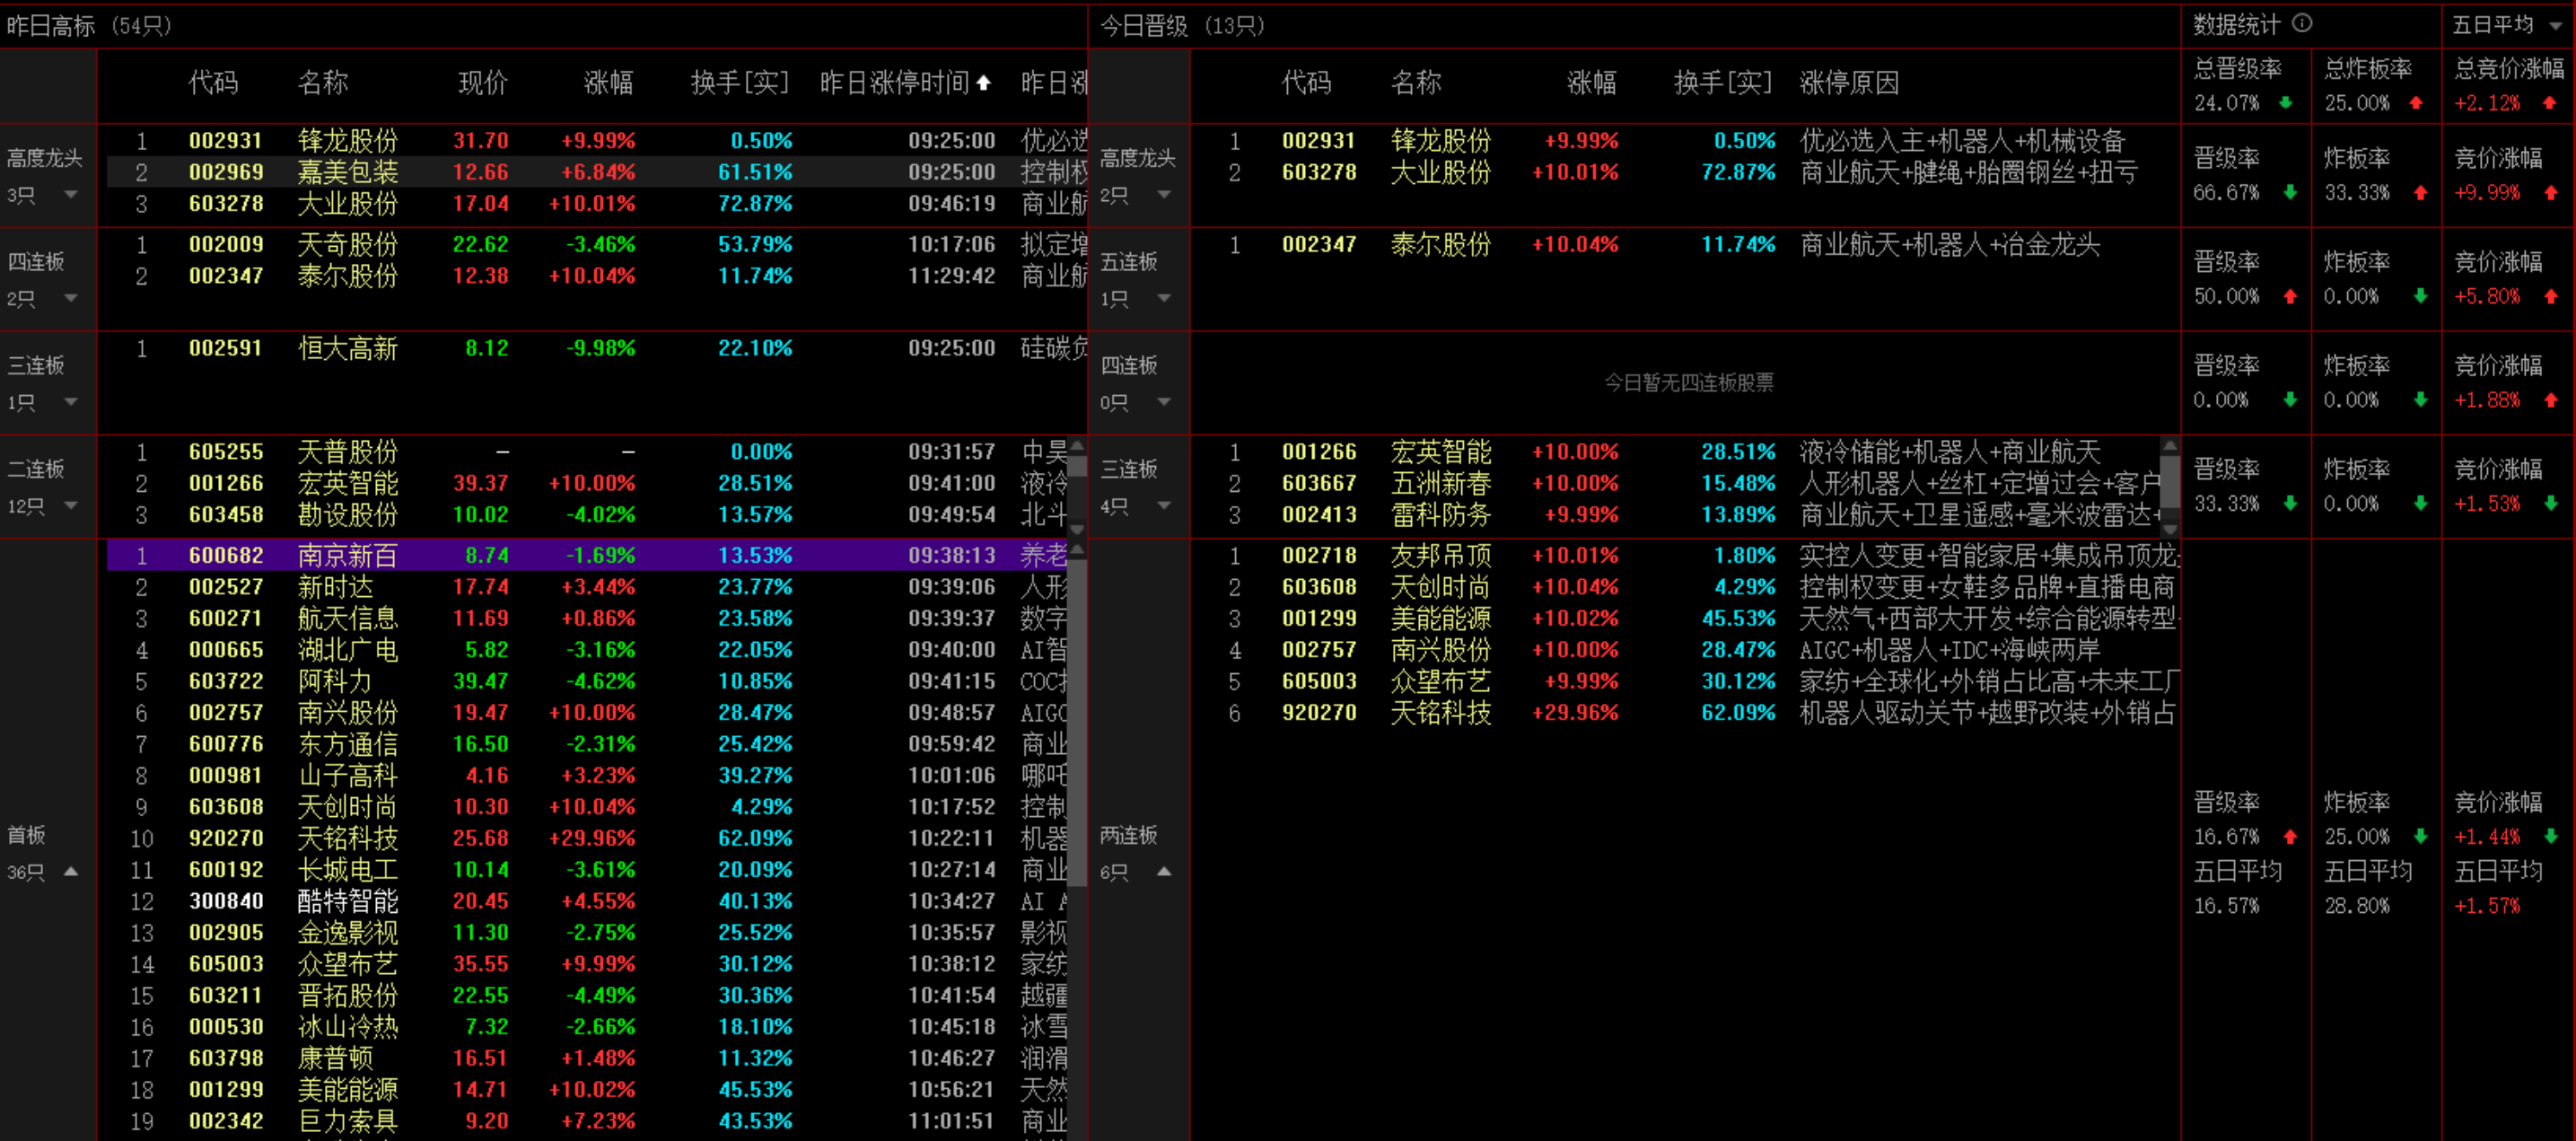Screen dimensions: 2576x1141
Task: Select stock 嘉美包装 in 高度龙头
Action: pyautogui.click(x=347, y=172)
